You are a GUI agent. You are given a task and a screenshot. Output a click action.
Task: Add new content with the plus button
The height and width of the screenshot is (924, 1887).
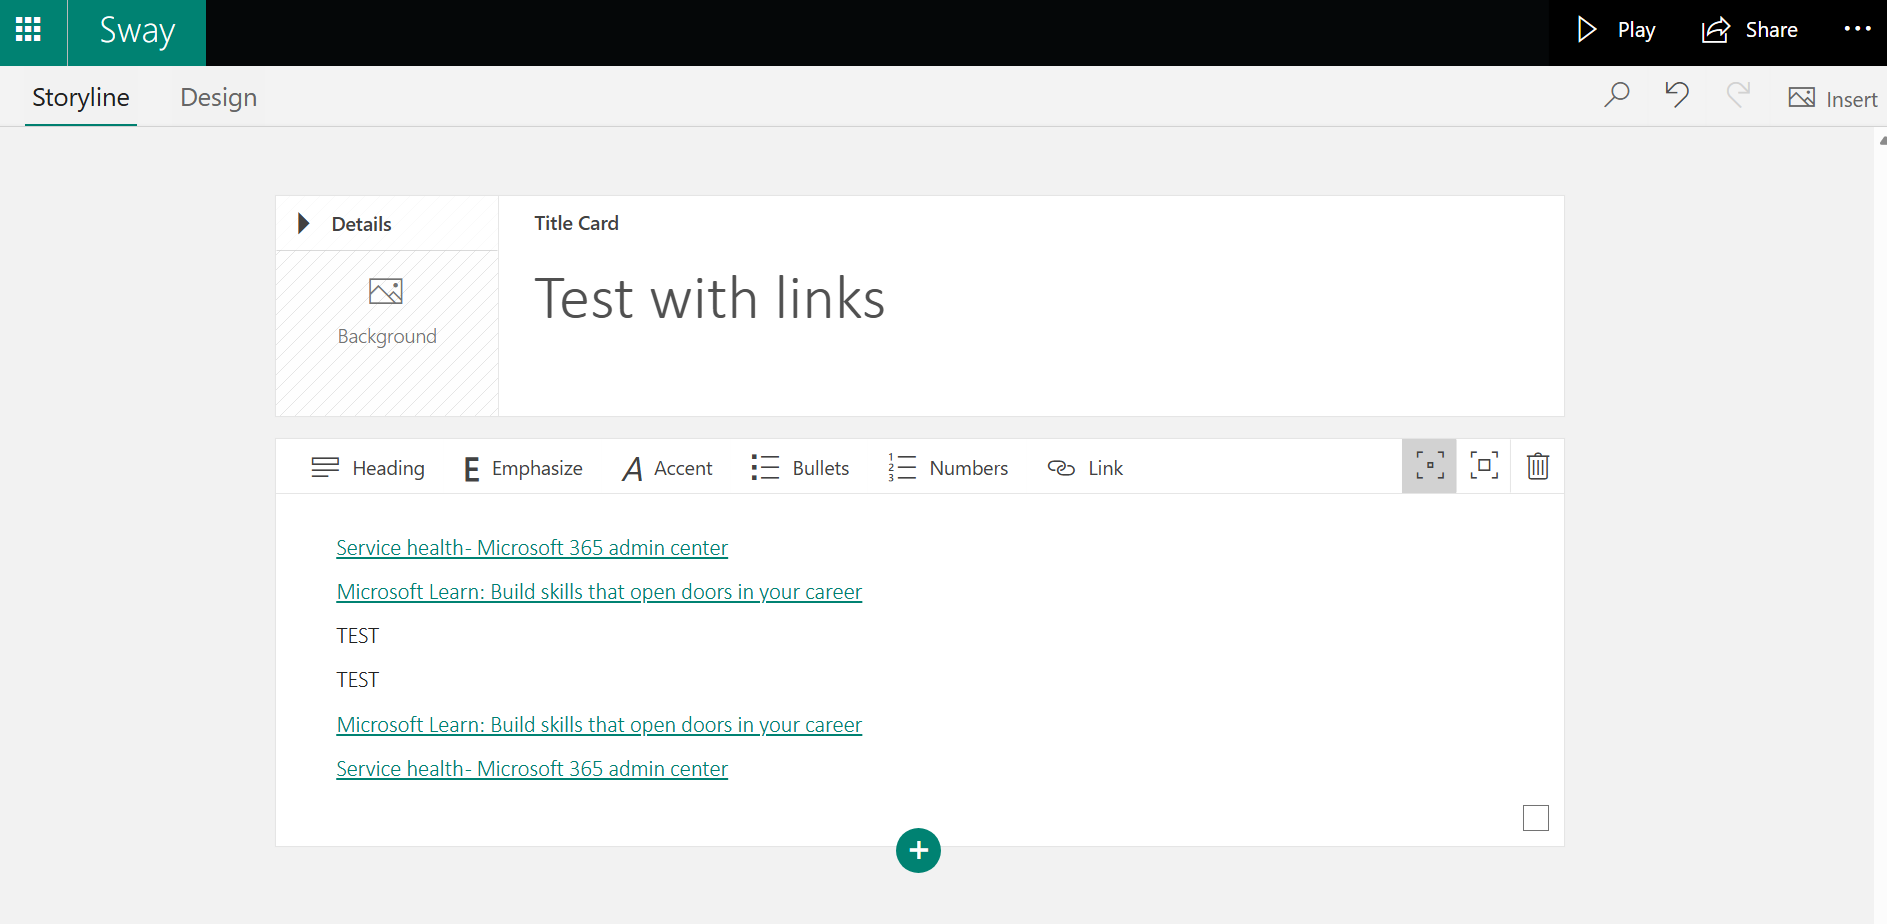point(918,851)
